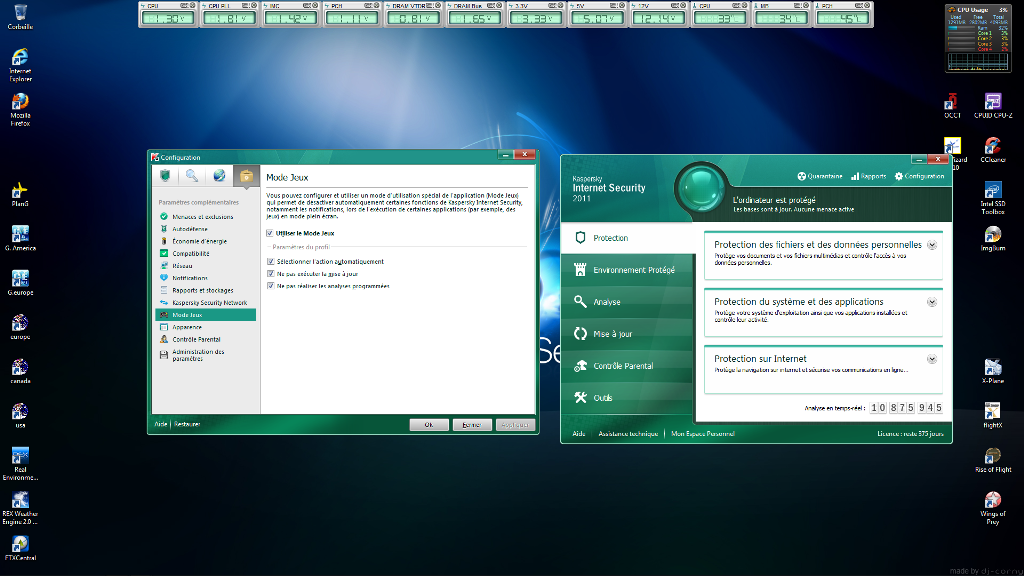
Task: Launch REX Weather Engine 2.0 shortcut
Action: click(20, 508)
